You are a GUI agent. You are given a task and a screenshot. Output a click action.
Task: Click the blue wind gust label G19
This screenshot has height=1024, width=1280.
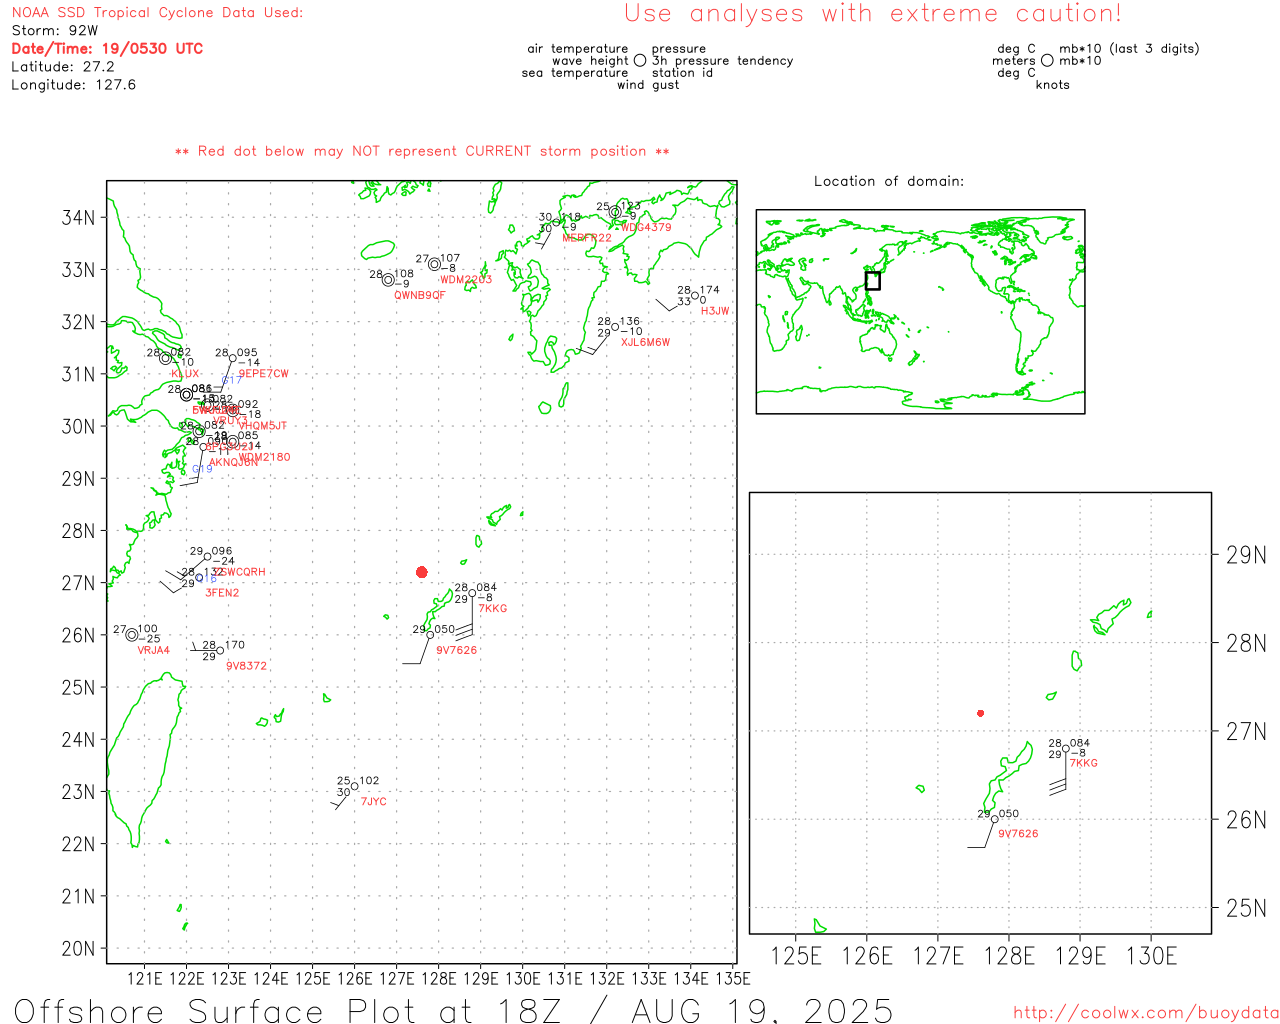(x=202, y=469)
